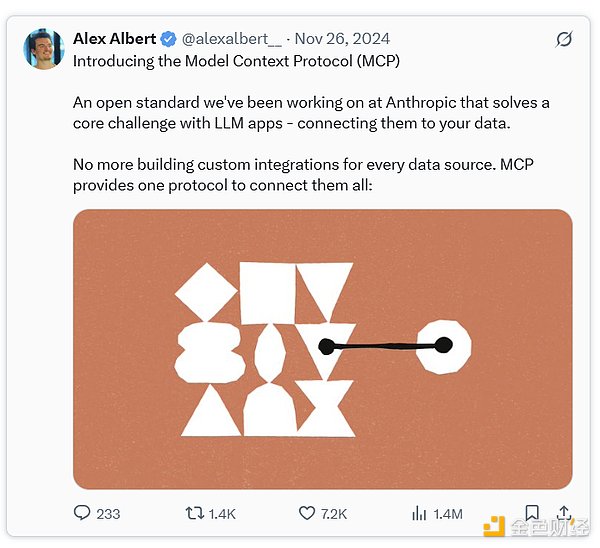Click the repost arrows icon
The image size is (600, 548).
[x=194, y=513]
